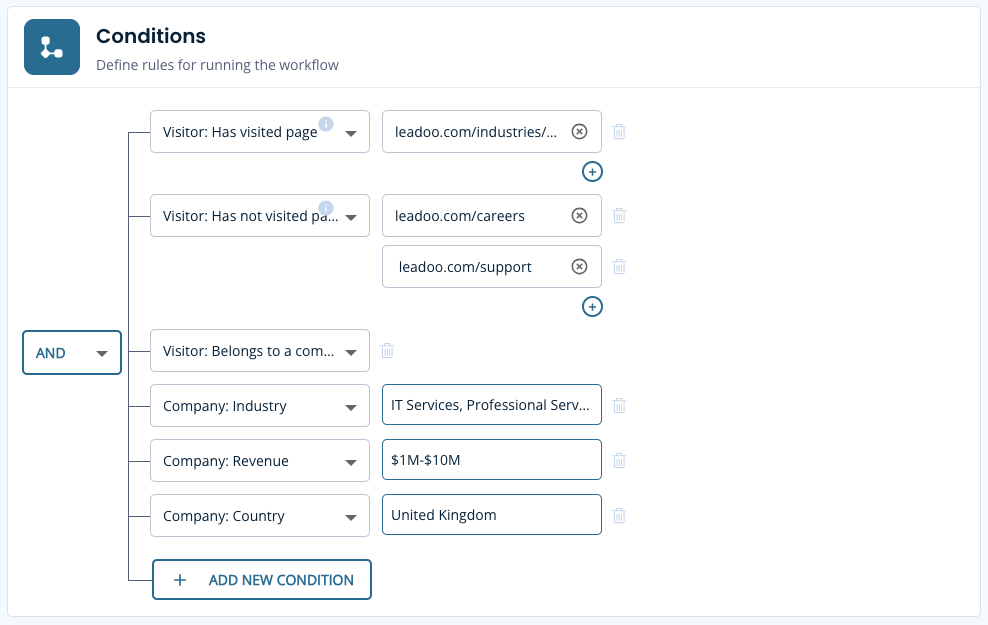This screenshot has height=625, width=988.
Task: Click the "United Kingdom" country value field
Action: 491,515
